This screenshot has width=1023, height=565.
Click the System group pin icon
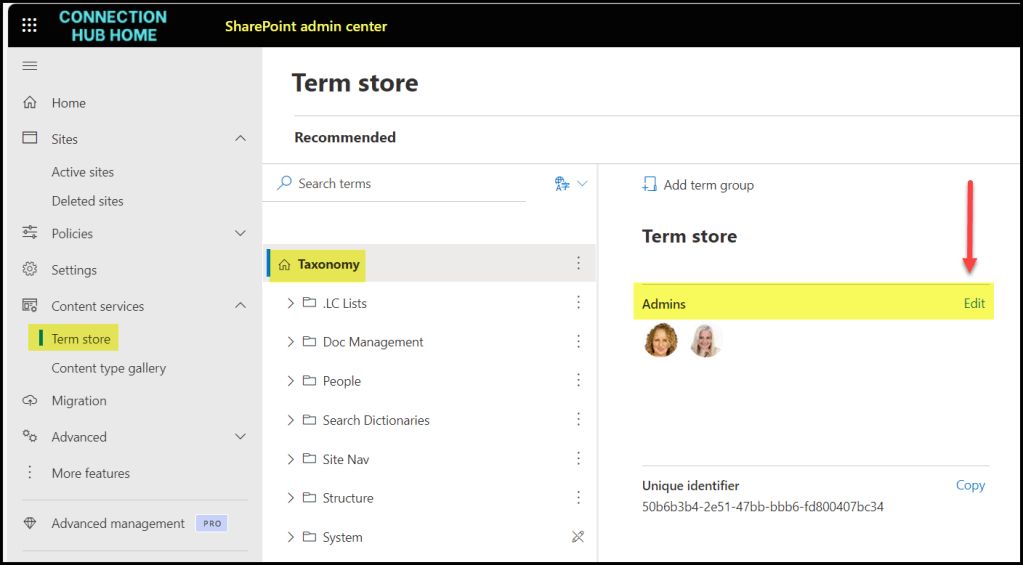click(x=578, y=537)
